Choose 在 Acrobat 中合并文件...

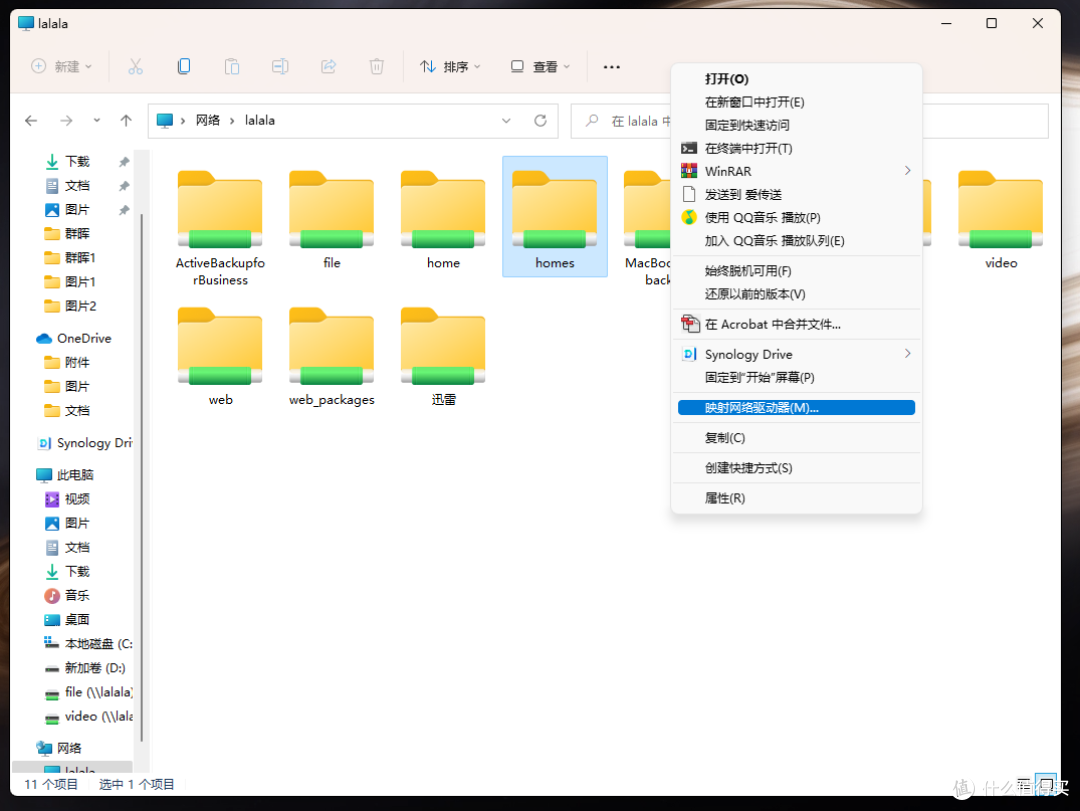pos(796,325)
